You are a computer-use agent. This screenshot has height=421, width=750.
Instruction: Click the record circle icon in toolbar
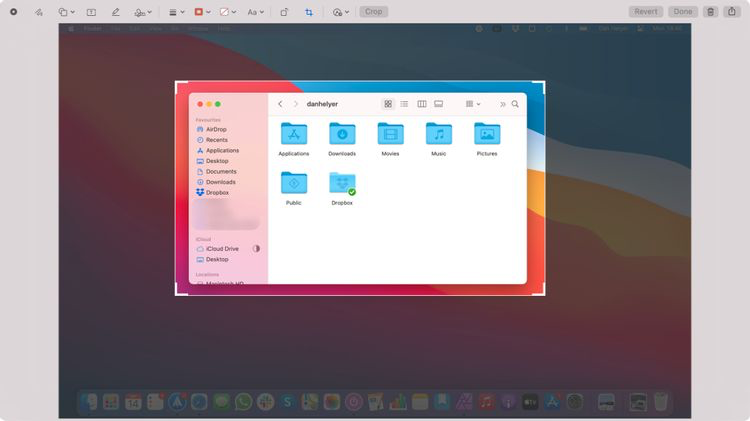(14, 12)
